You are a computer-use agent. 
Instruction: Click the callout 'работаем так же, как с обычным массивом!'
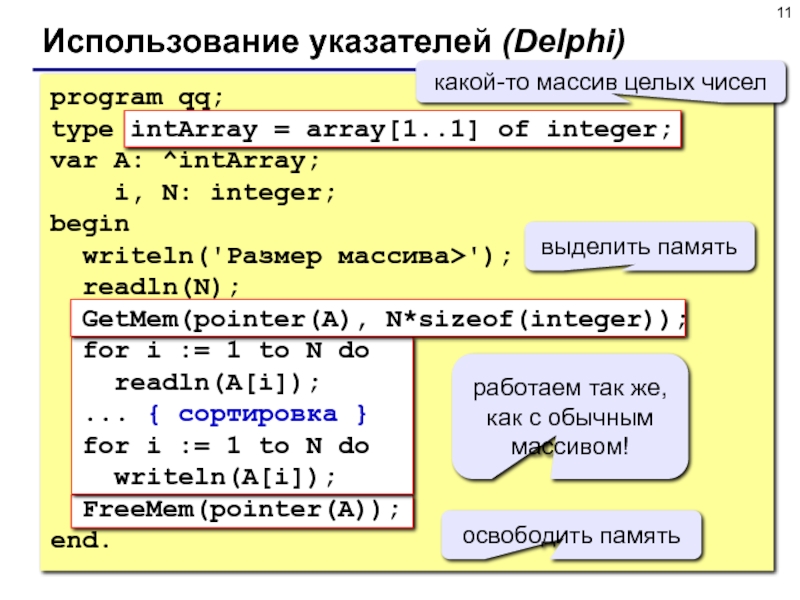570,417
